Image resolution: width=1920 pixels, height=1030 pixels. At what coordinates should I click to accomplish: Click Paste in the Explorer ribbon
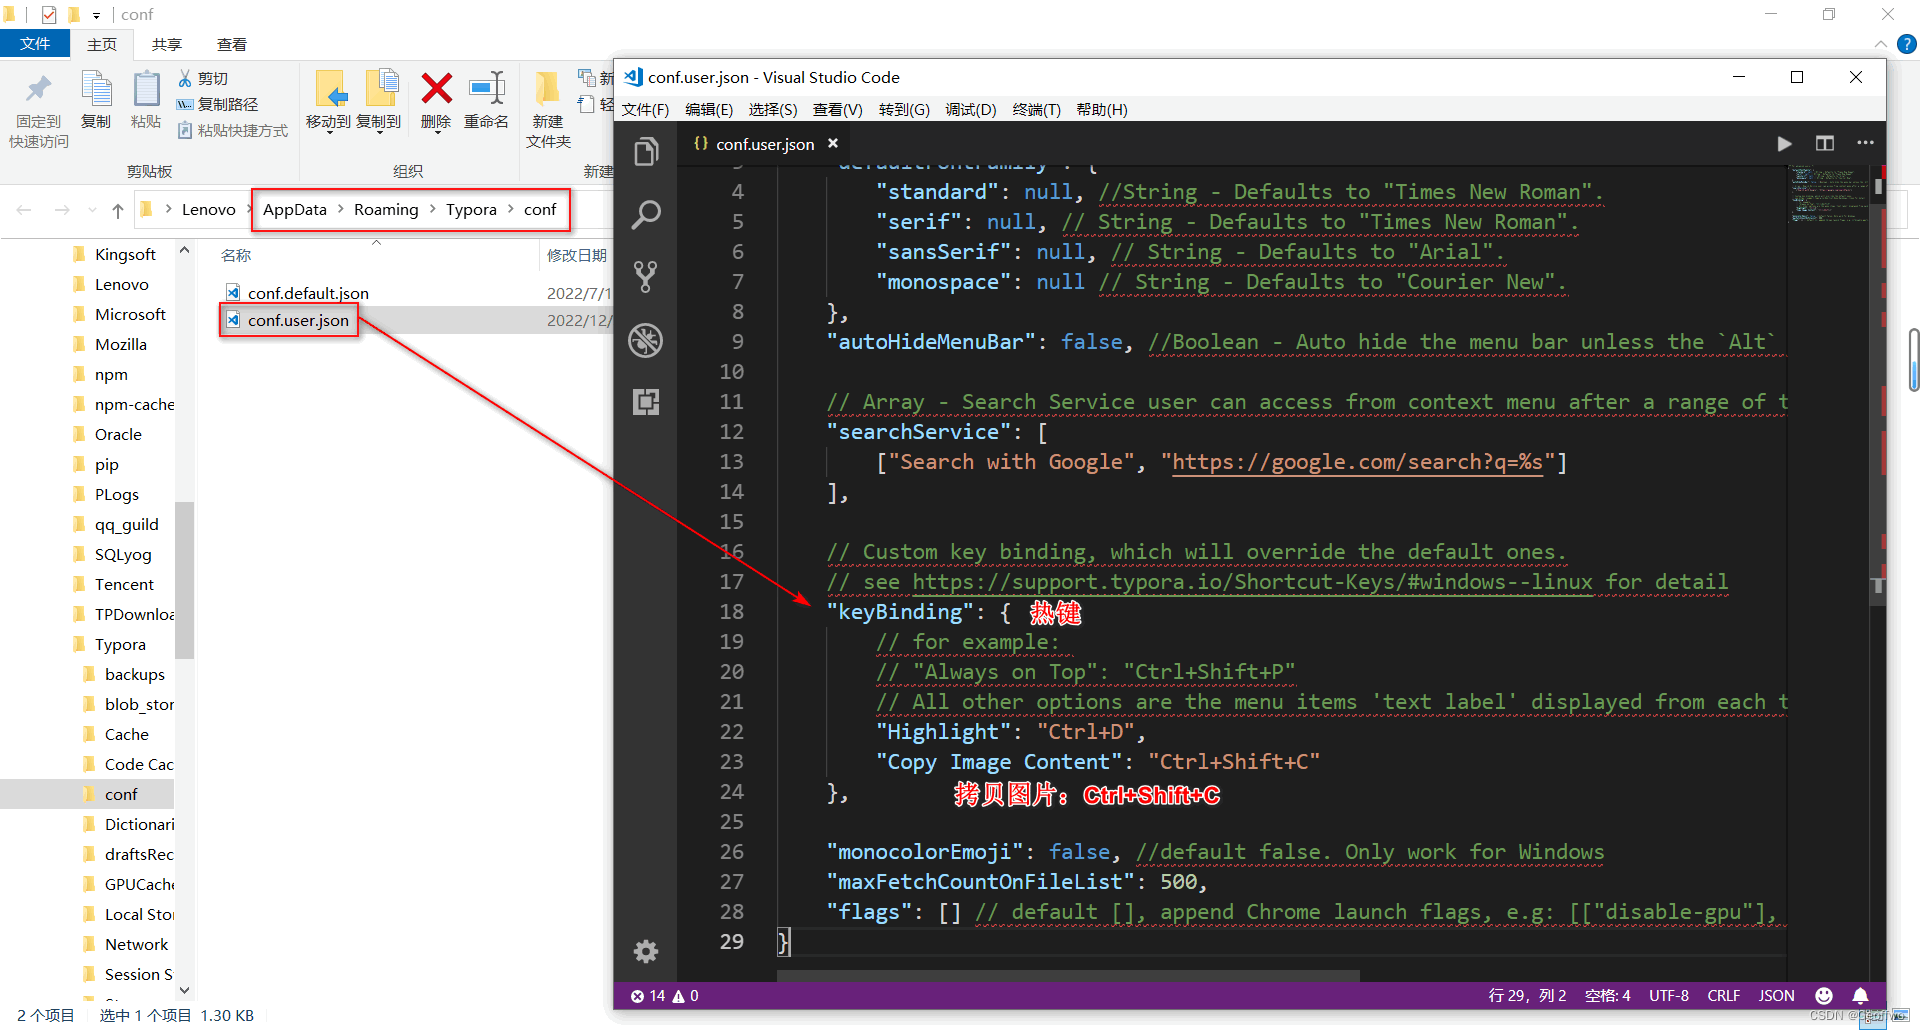click(x=146, y=100)
